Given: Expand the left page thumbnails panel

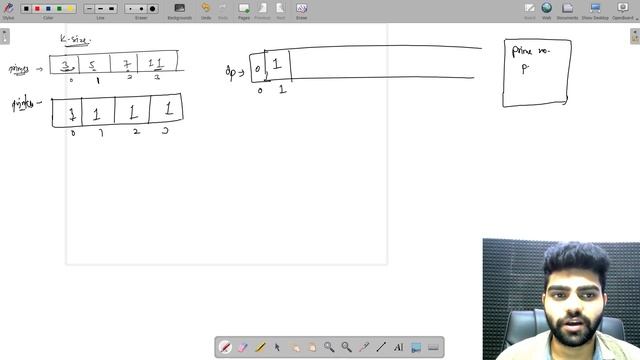Looking at the screenshot, I should (x=4, y=36).
